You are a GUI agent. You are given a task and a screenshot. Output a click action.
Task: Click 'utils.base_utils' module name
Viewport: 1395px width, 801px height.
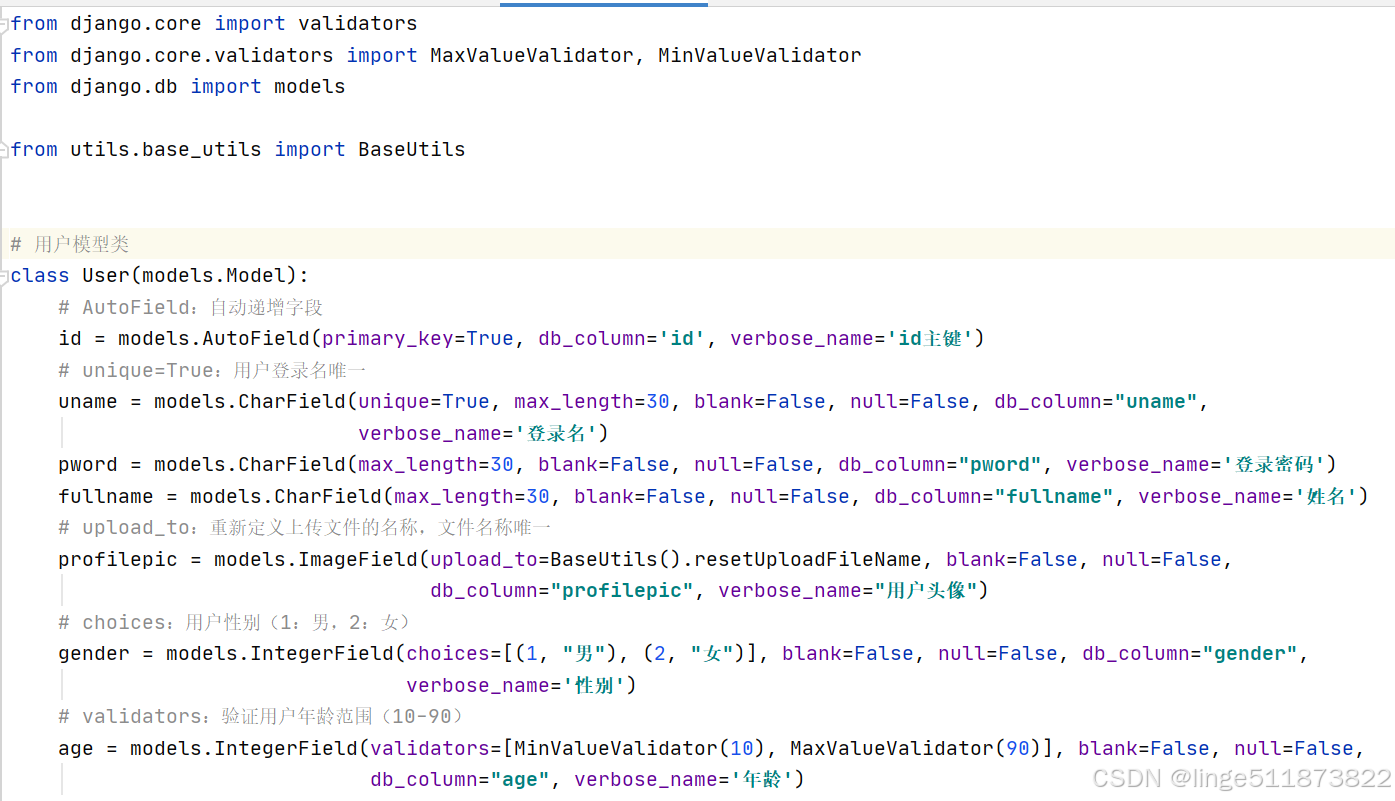[166, 149]
